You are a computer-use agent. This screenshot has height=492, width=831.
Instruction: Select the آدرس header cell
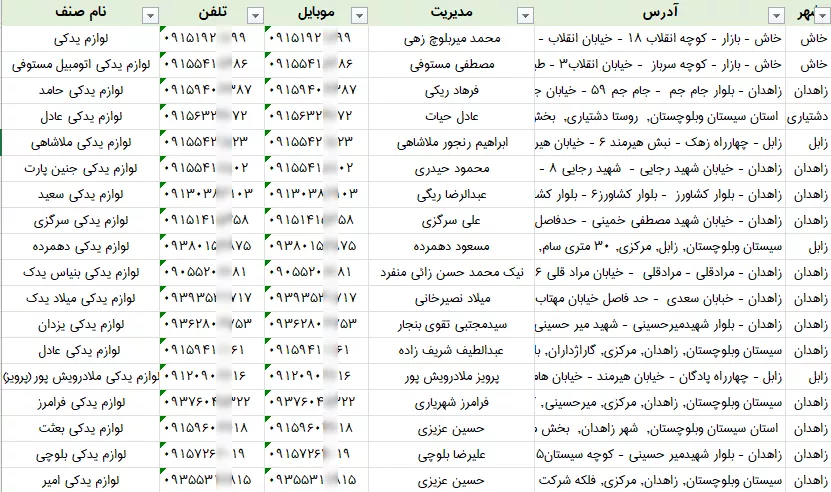tap(660, 13)
